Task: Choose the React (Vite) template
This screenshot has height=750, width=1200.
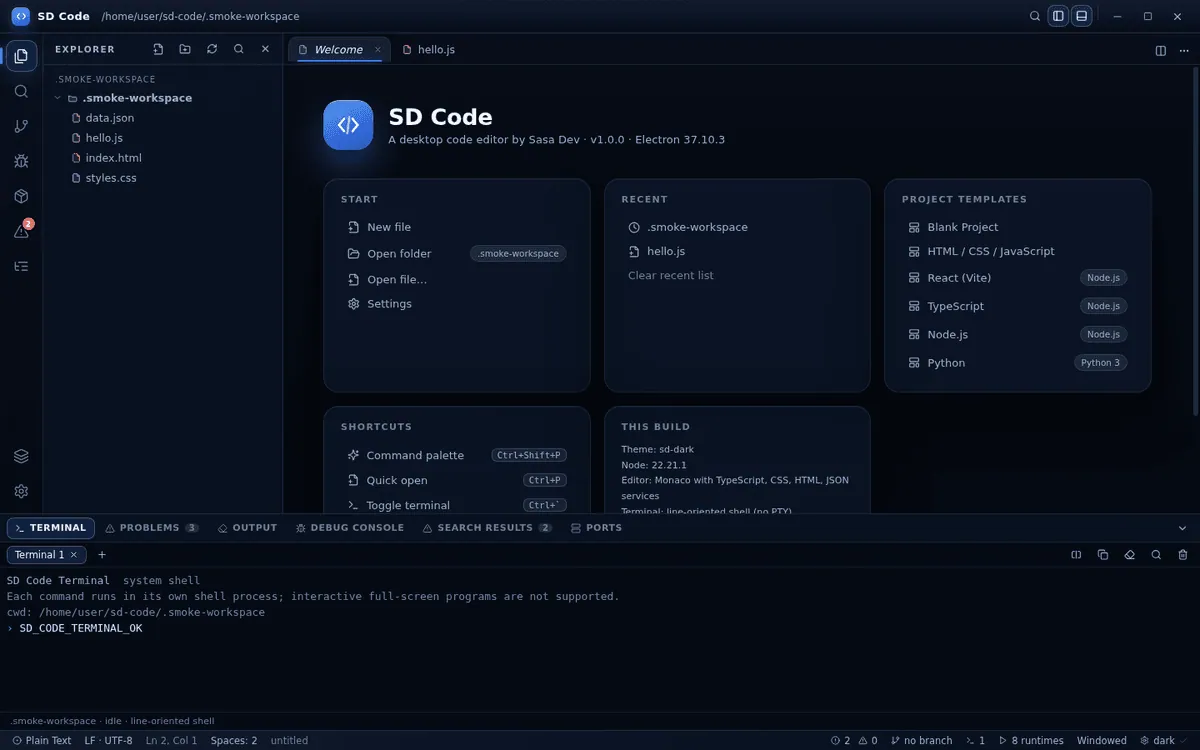Action: click(1018, 278)
